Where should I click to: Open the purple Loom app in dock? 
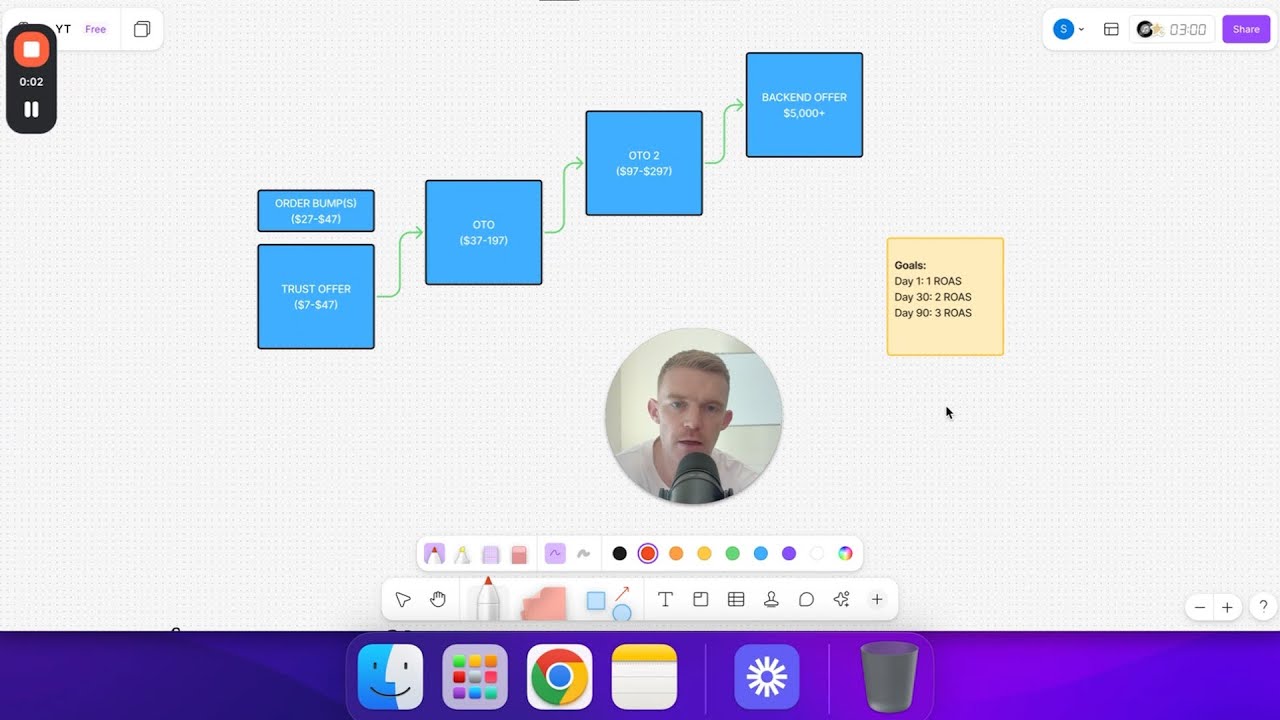coord(767,677)
